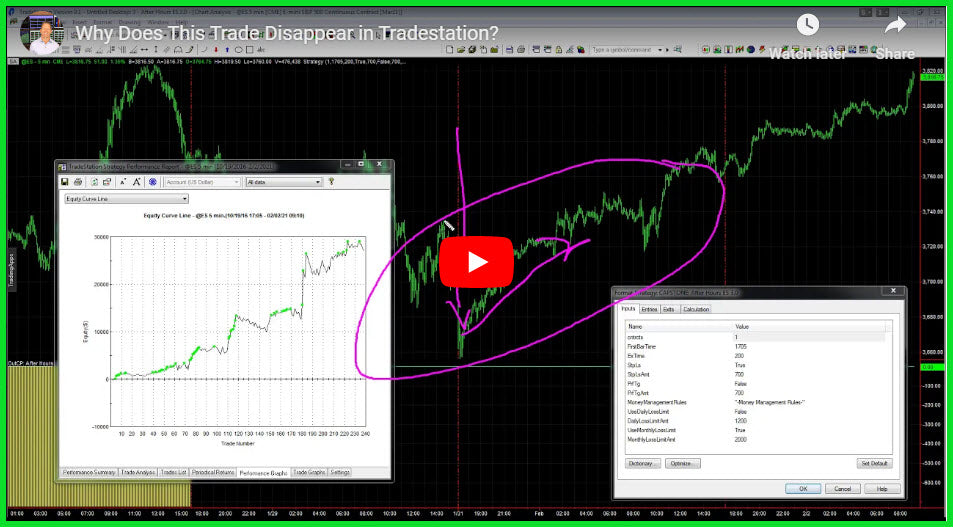Click the MonthlyLossLimitAmt value 2000
The width and height of the screenshot is (953, 527).
click(x=740, y=439)
